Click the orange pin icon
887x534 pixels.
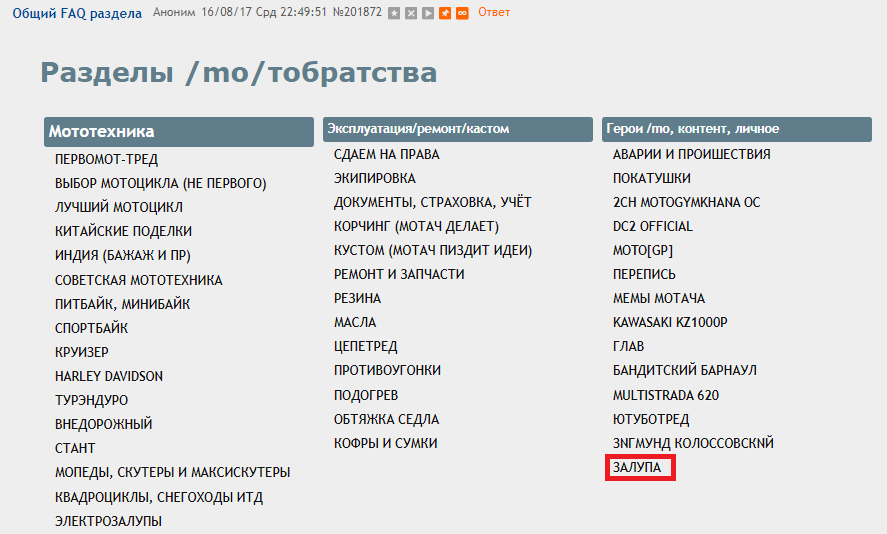tap(445, 13)
